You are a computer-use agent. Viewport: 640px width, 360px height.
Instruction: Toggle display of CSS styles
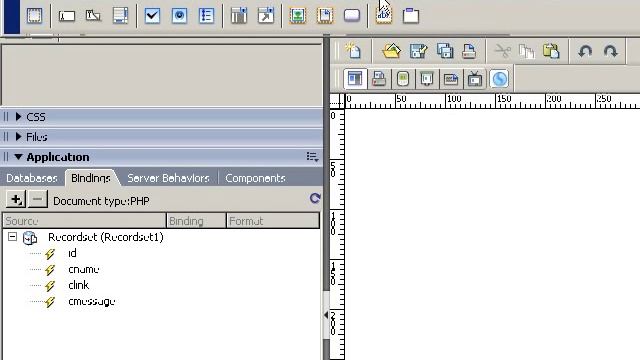pos(499,78)
